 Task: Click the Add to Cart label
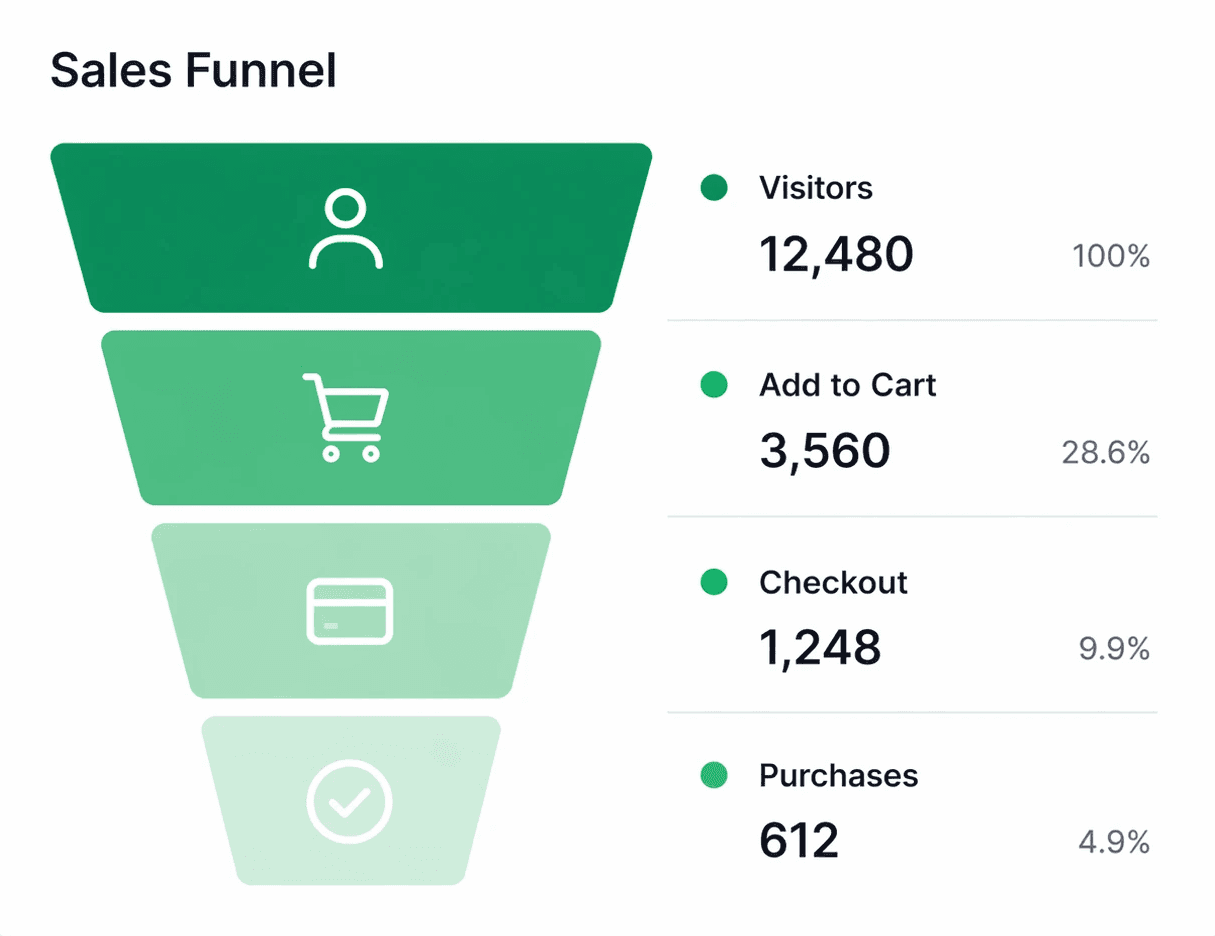(x=848, y=385)
